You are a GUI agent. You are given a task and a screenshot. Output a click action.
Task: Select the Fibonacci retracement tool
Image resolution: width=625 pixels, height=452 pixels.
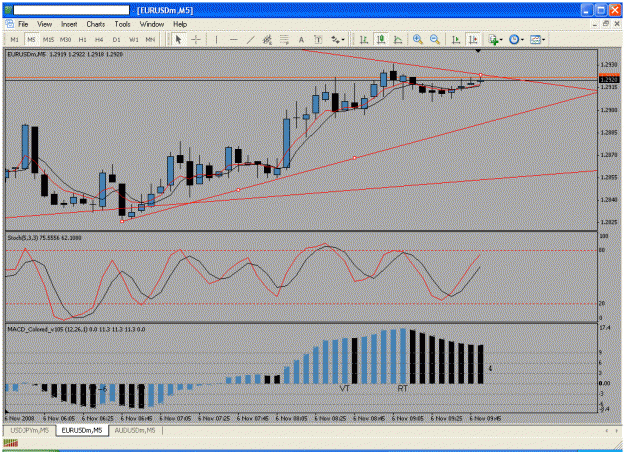click(x=284, y=39)
